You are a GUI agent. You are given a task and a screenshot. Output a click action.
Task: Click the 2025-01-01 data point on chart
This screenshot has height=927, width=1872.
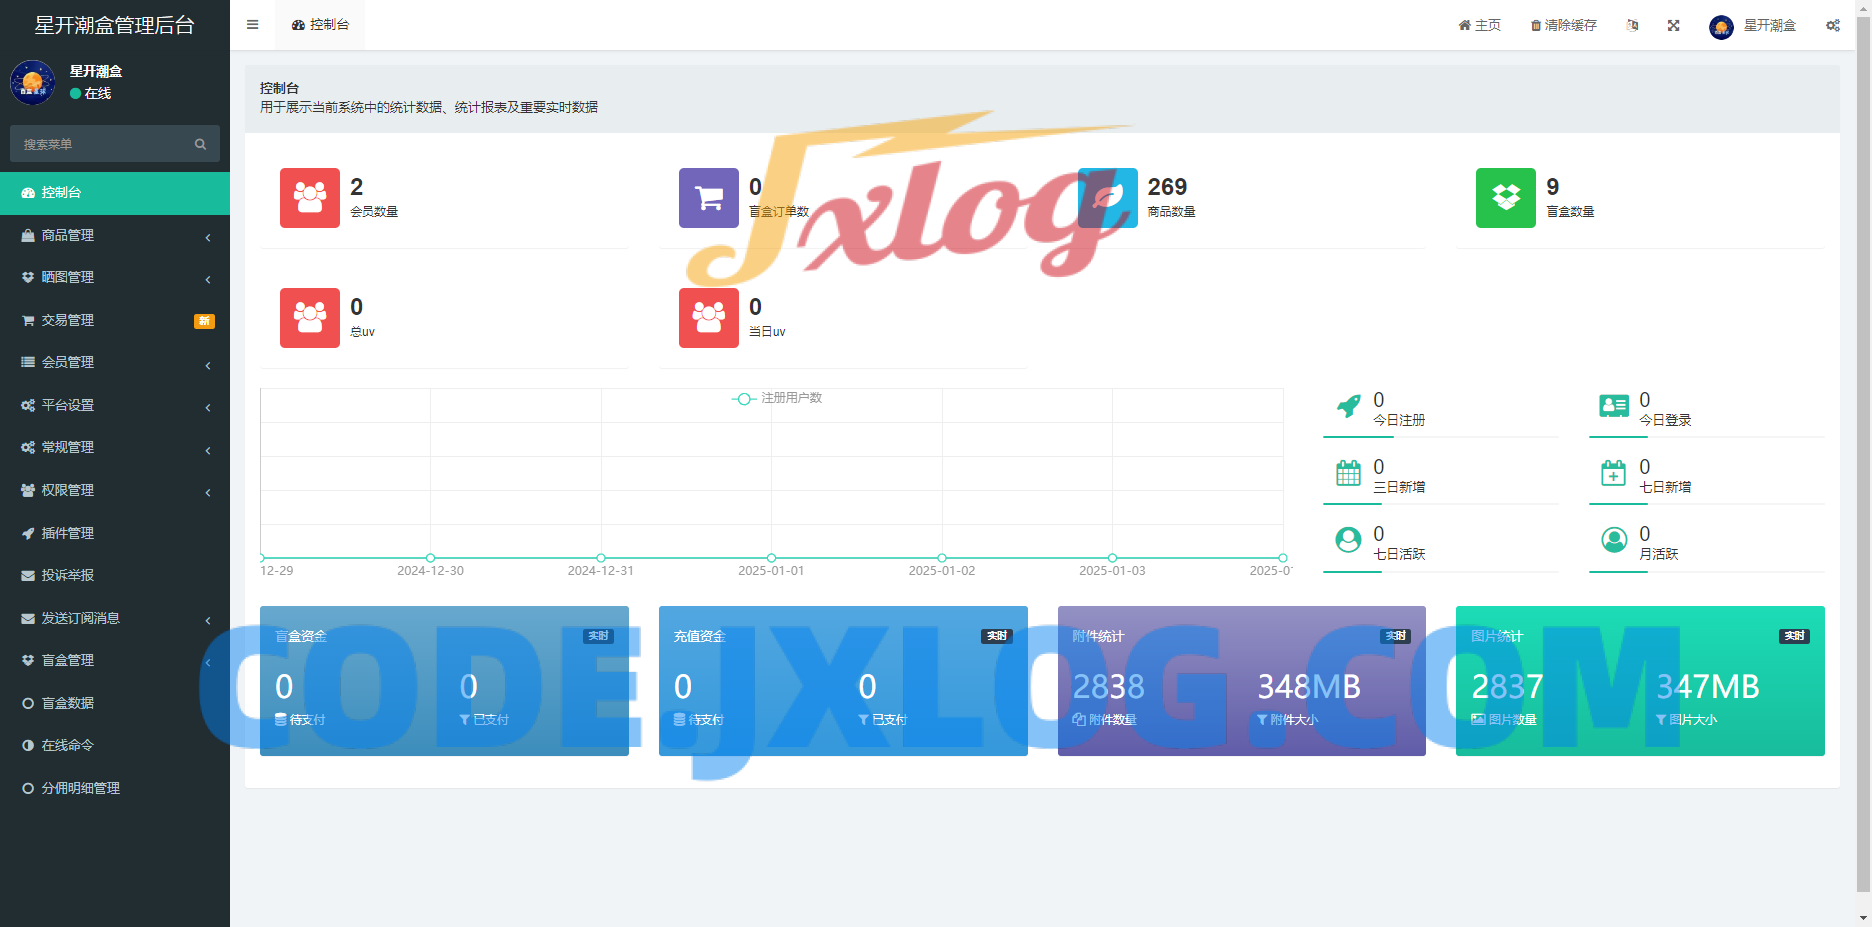click(x=771, y=558)
